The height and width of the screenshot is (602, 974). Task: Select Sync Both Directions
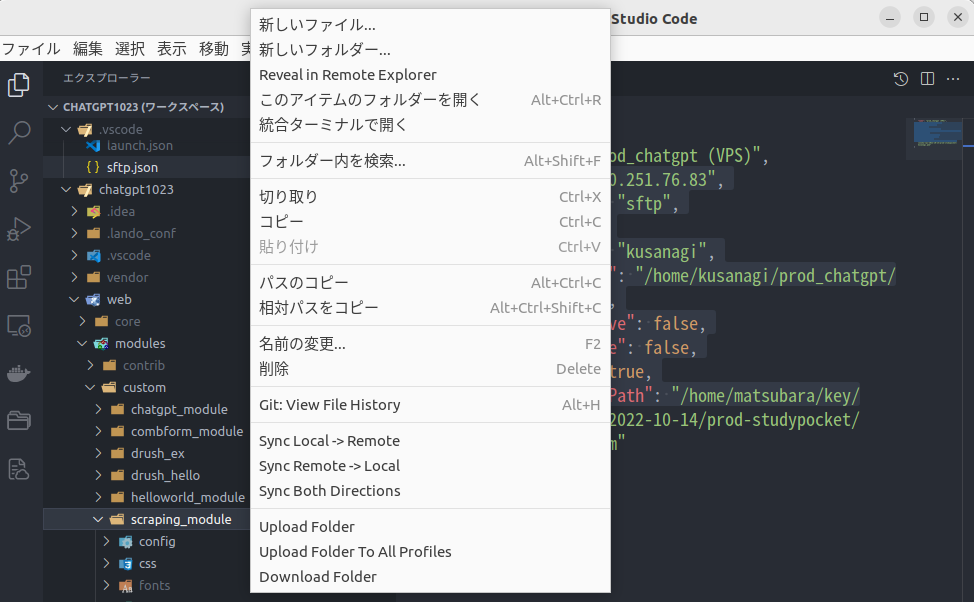(x=430, y=491)
